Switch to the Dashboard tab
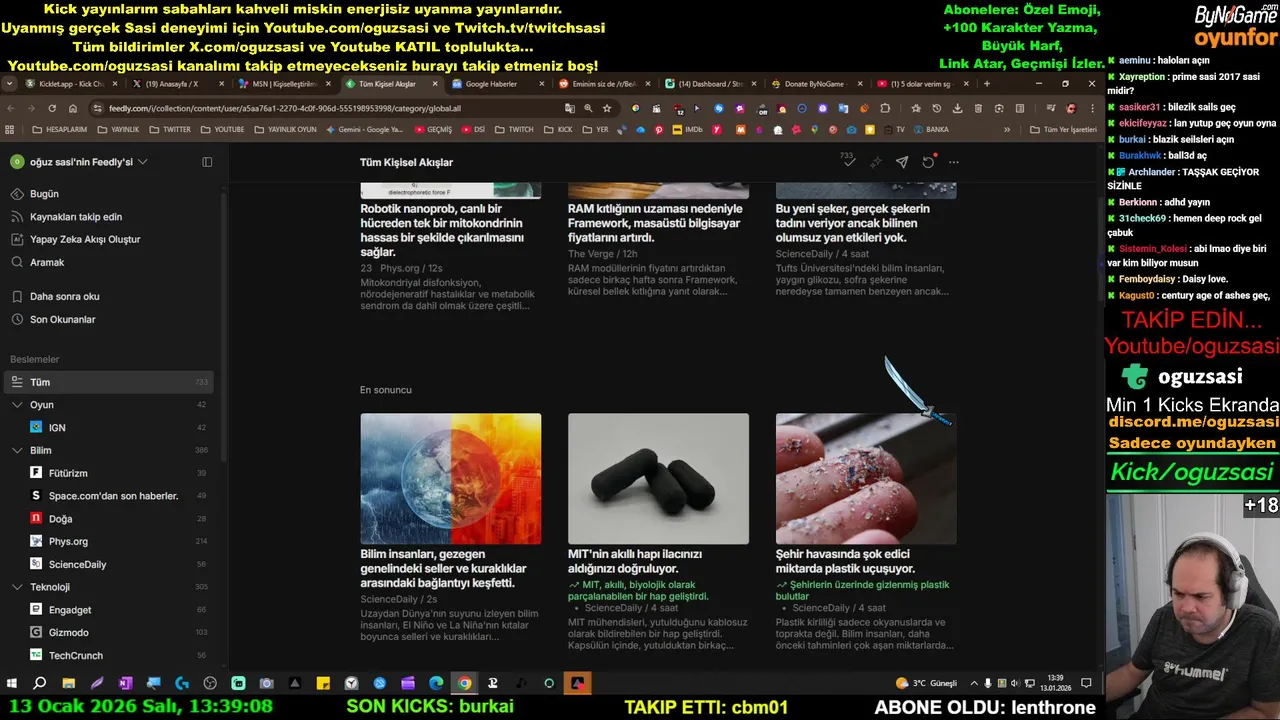 710,84
